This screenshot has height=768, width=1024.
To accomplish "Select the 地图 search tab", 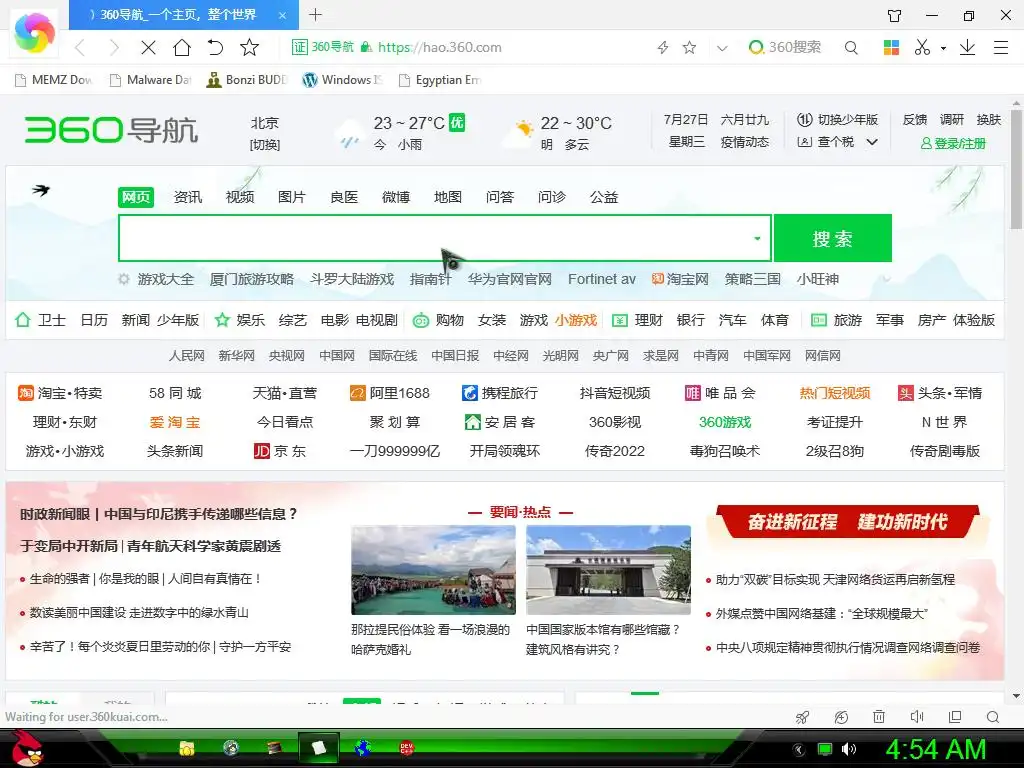I will [447, 197].
